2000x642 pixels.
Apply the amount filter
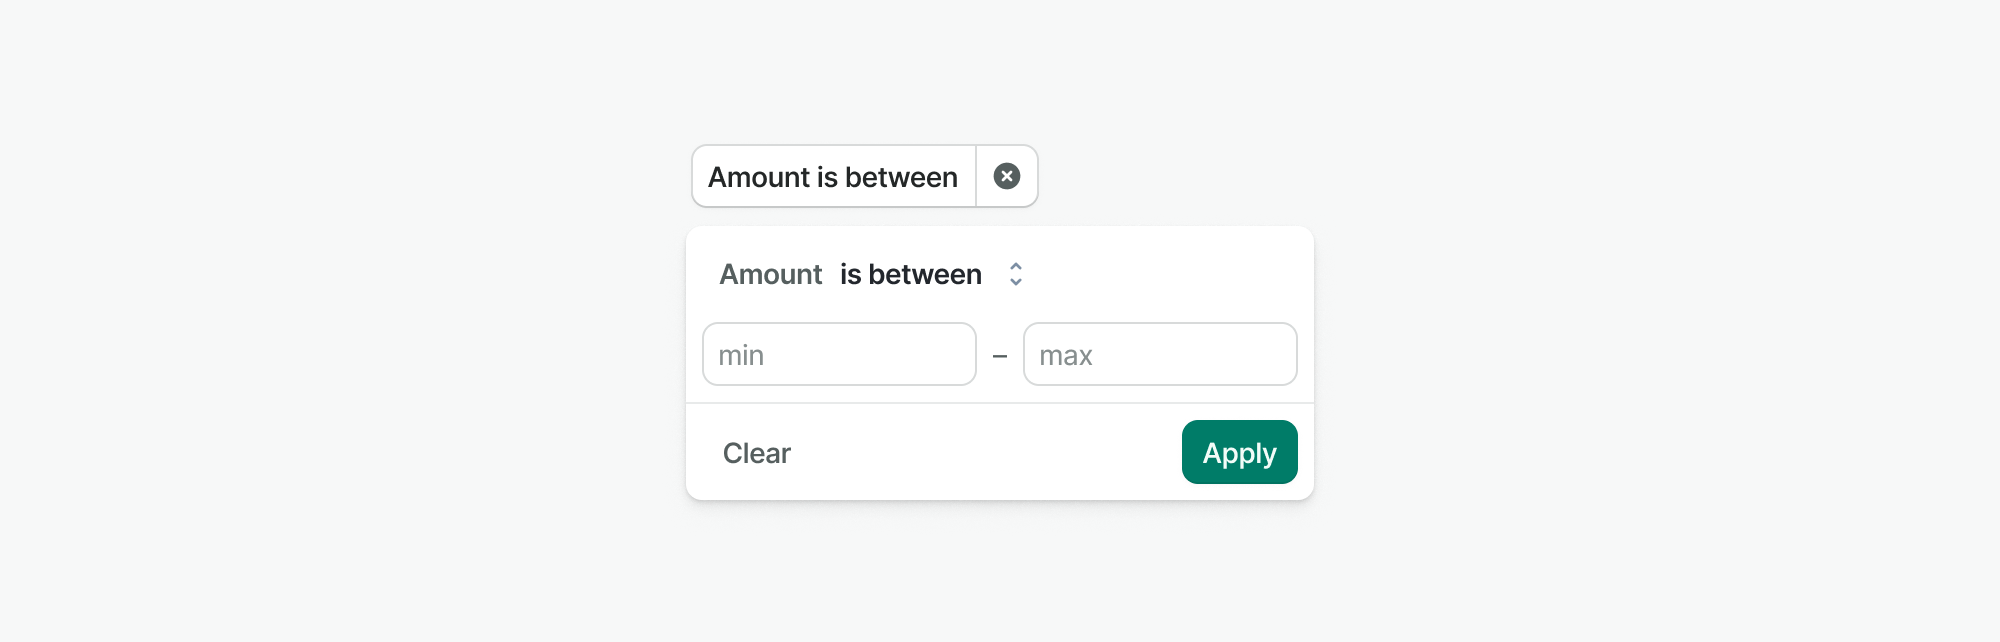pyautogui.click(x=1240, y=452)
